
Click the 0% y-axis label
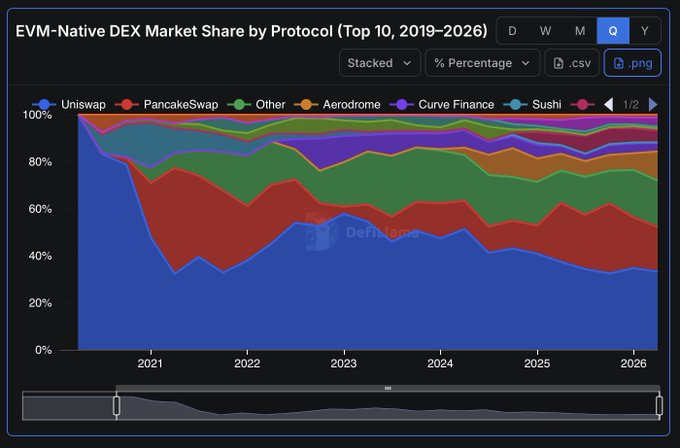[x=43, y=350]
